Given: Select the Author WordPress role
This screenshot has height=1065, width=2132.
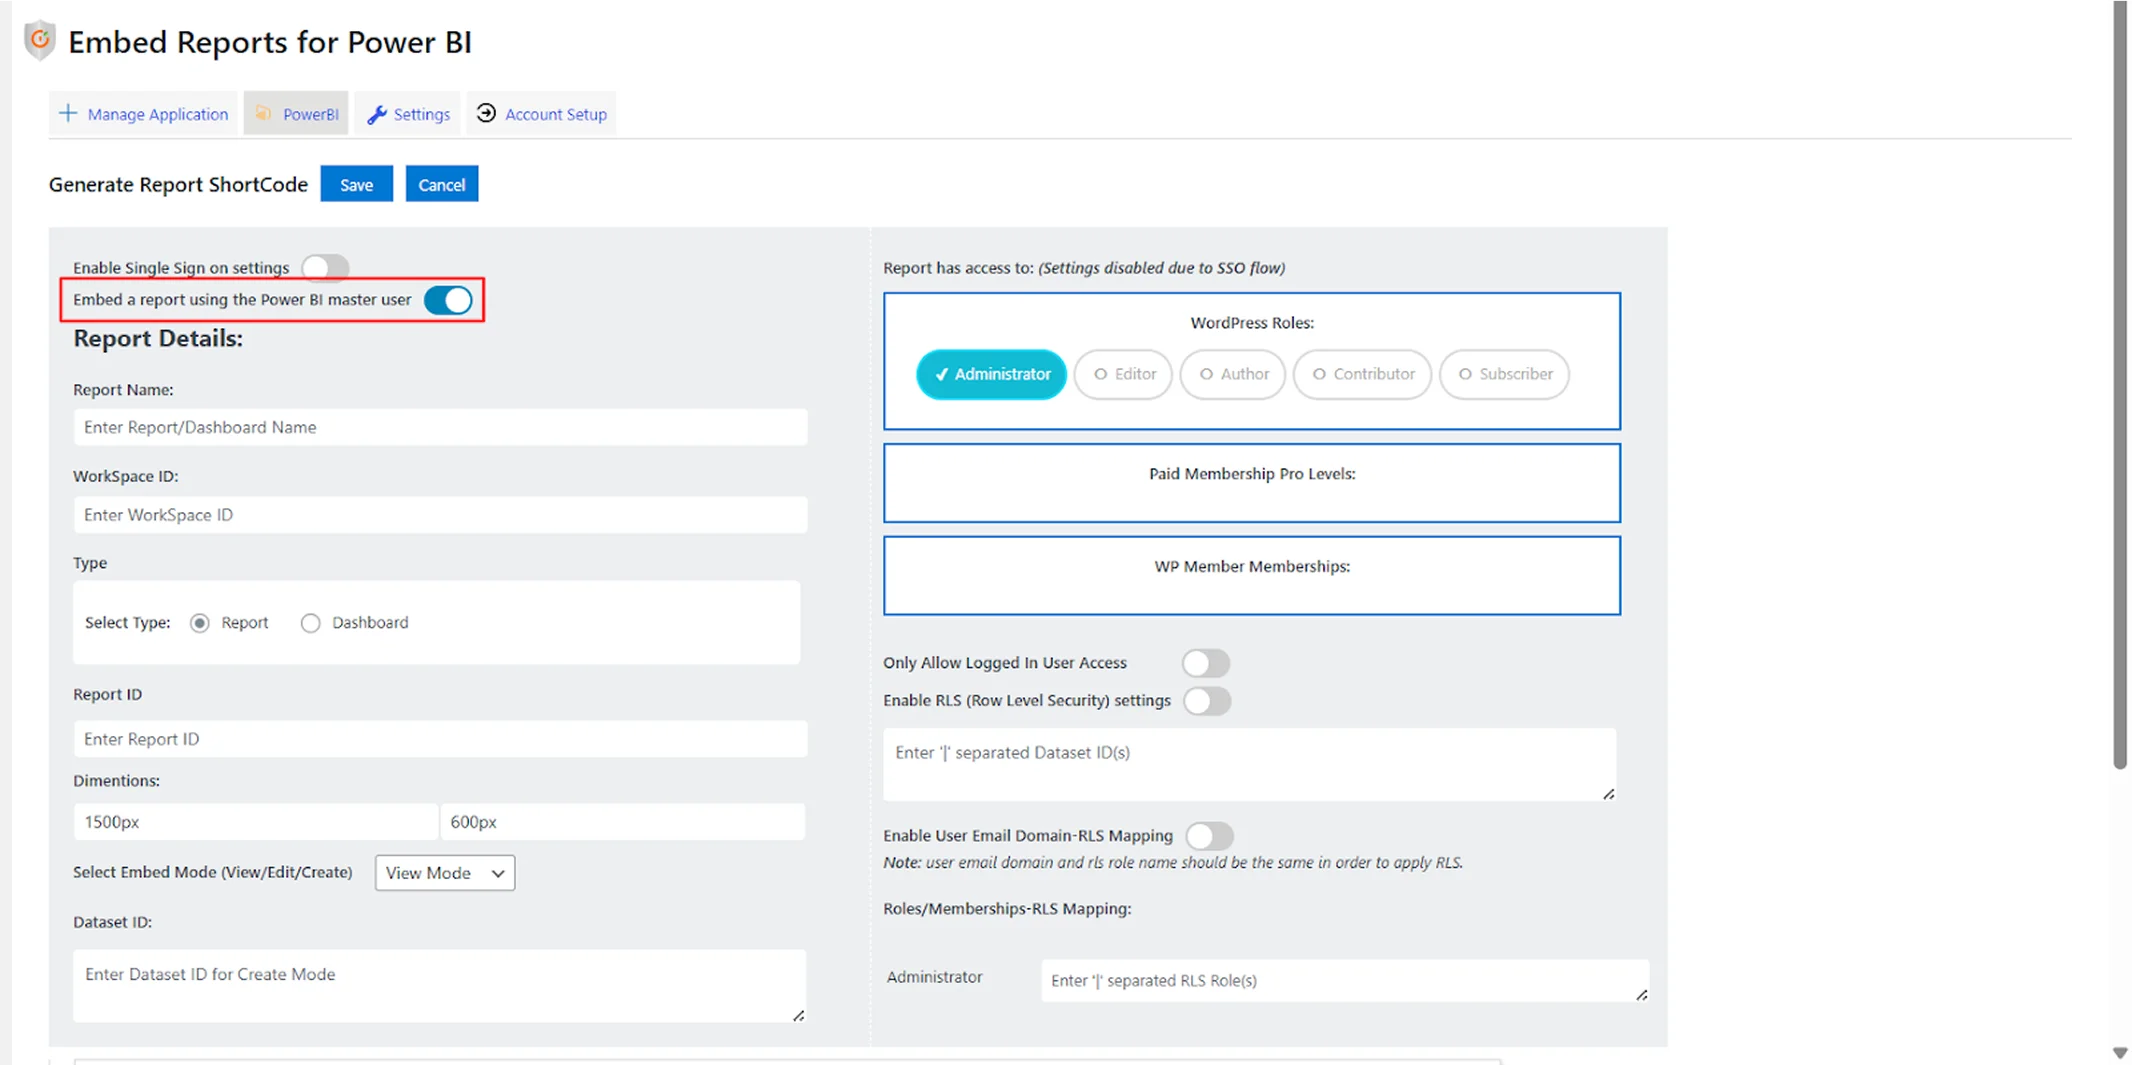Looking at the screenshot, I should (x=1233, y=374).
